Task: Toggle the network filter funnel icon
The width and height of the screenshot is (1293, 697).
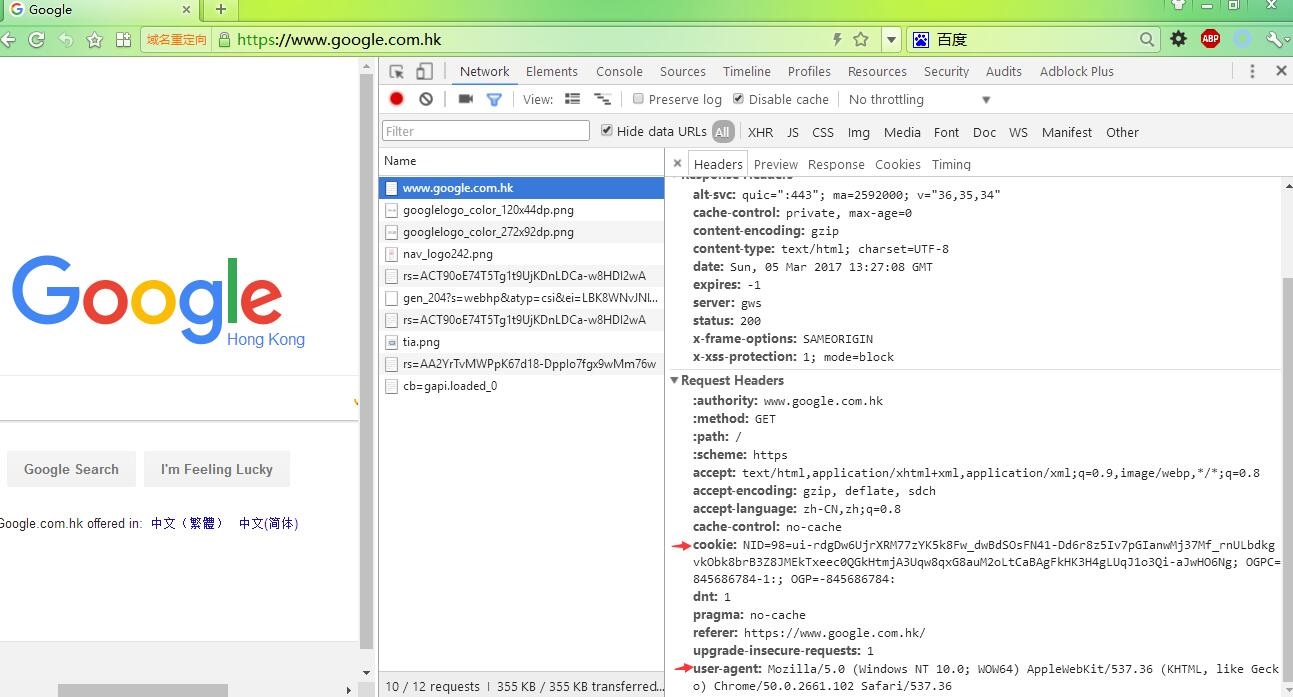Action: click(x=494, y=99)
